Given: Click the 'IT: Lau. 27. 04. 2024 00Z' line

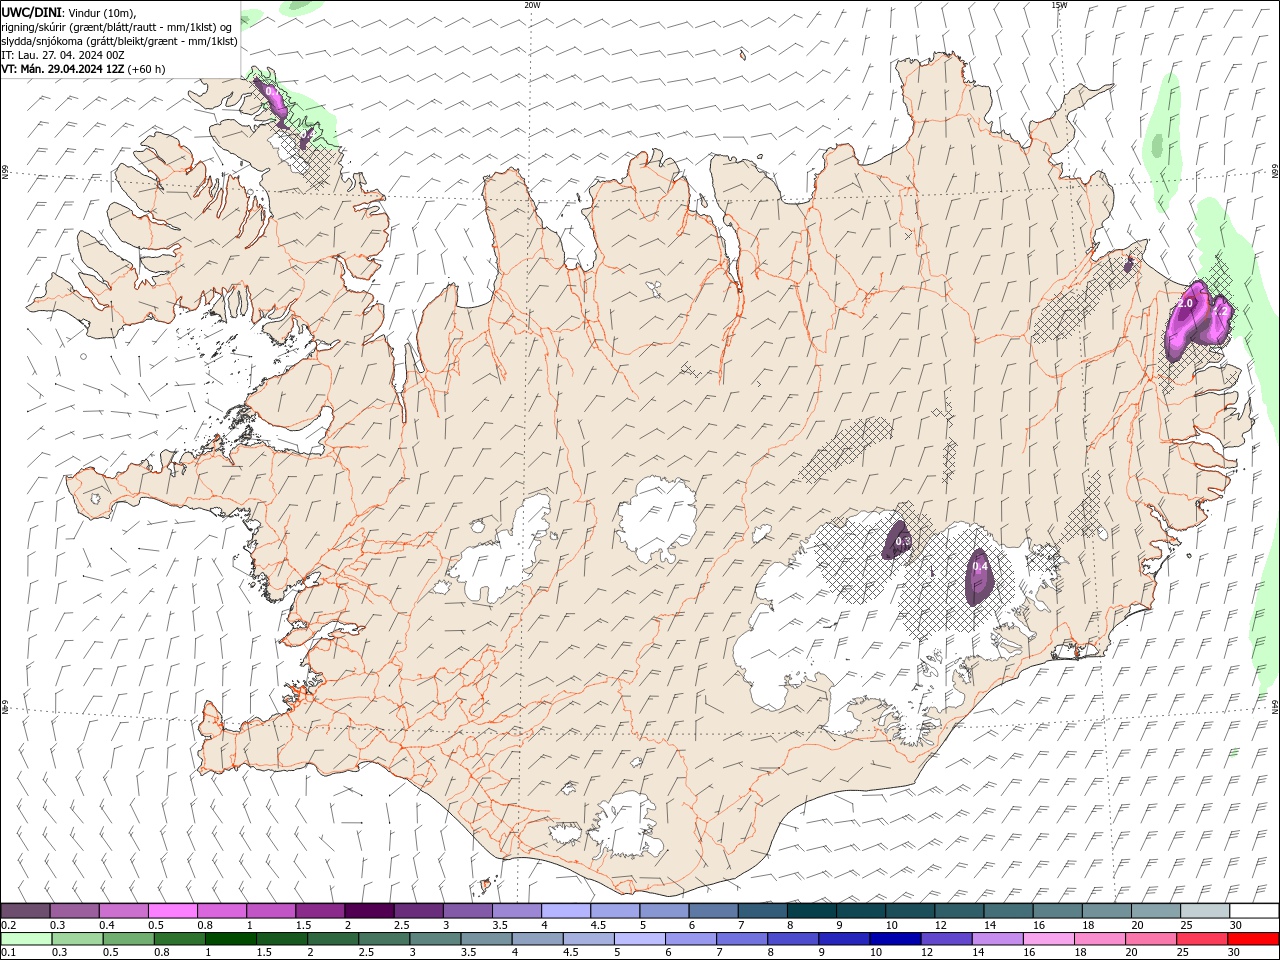Looking at the screenshot, I should click(64, 55).
